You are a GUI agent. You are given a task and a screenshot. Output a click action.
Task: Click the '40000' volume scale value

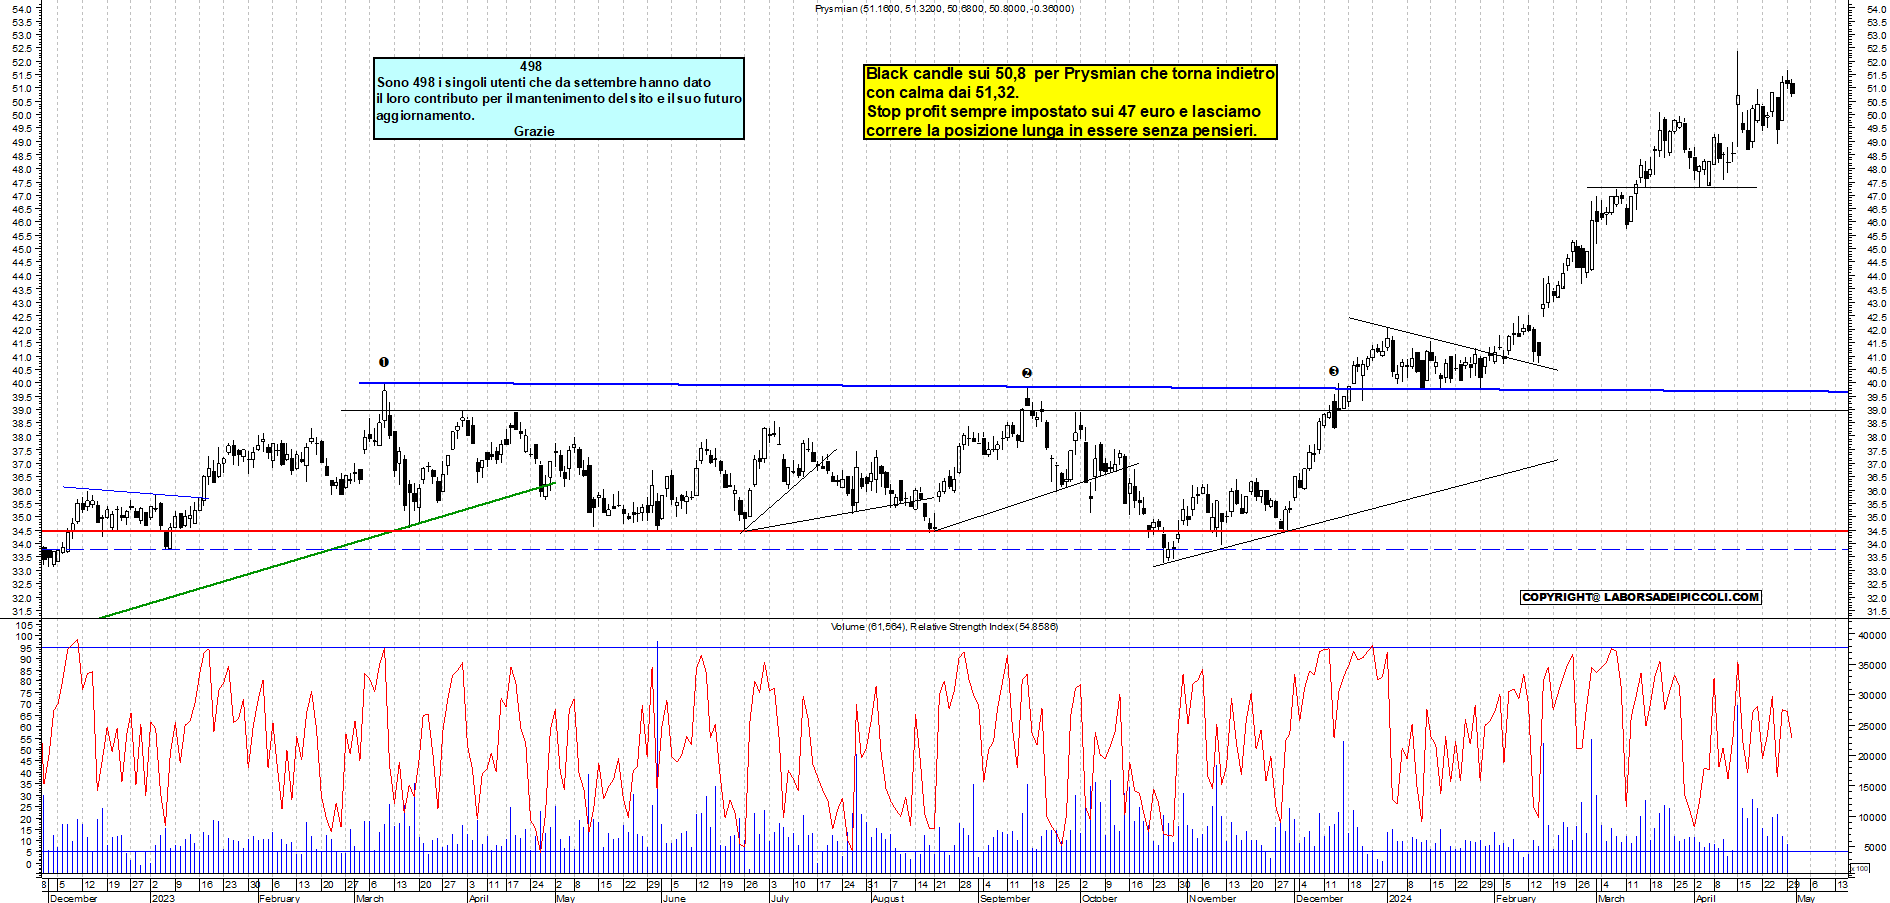pyautogui.click(x=1872, y=636)
